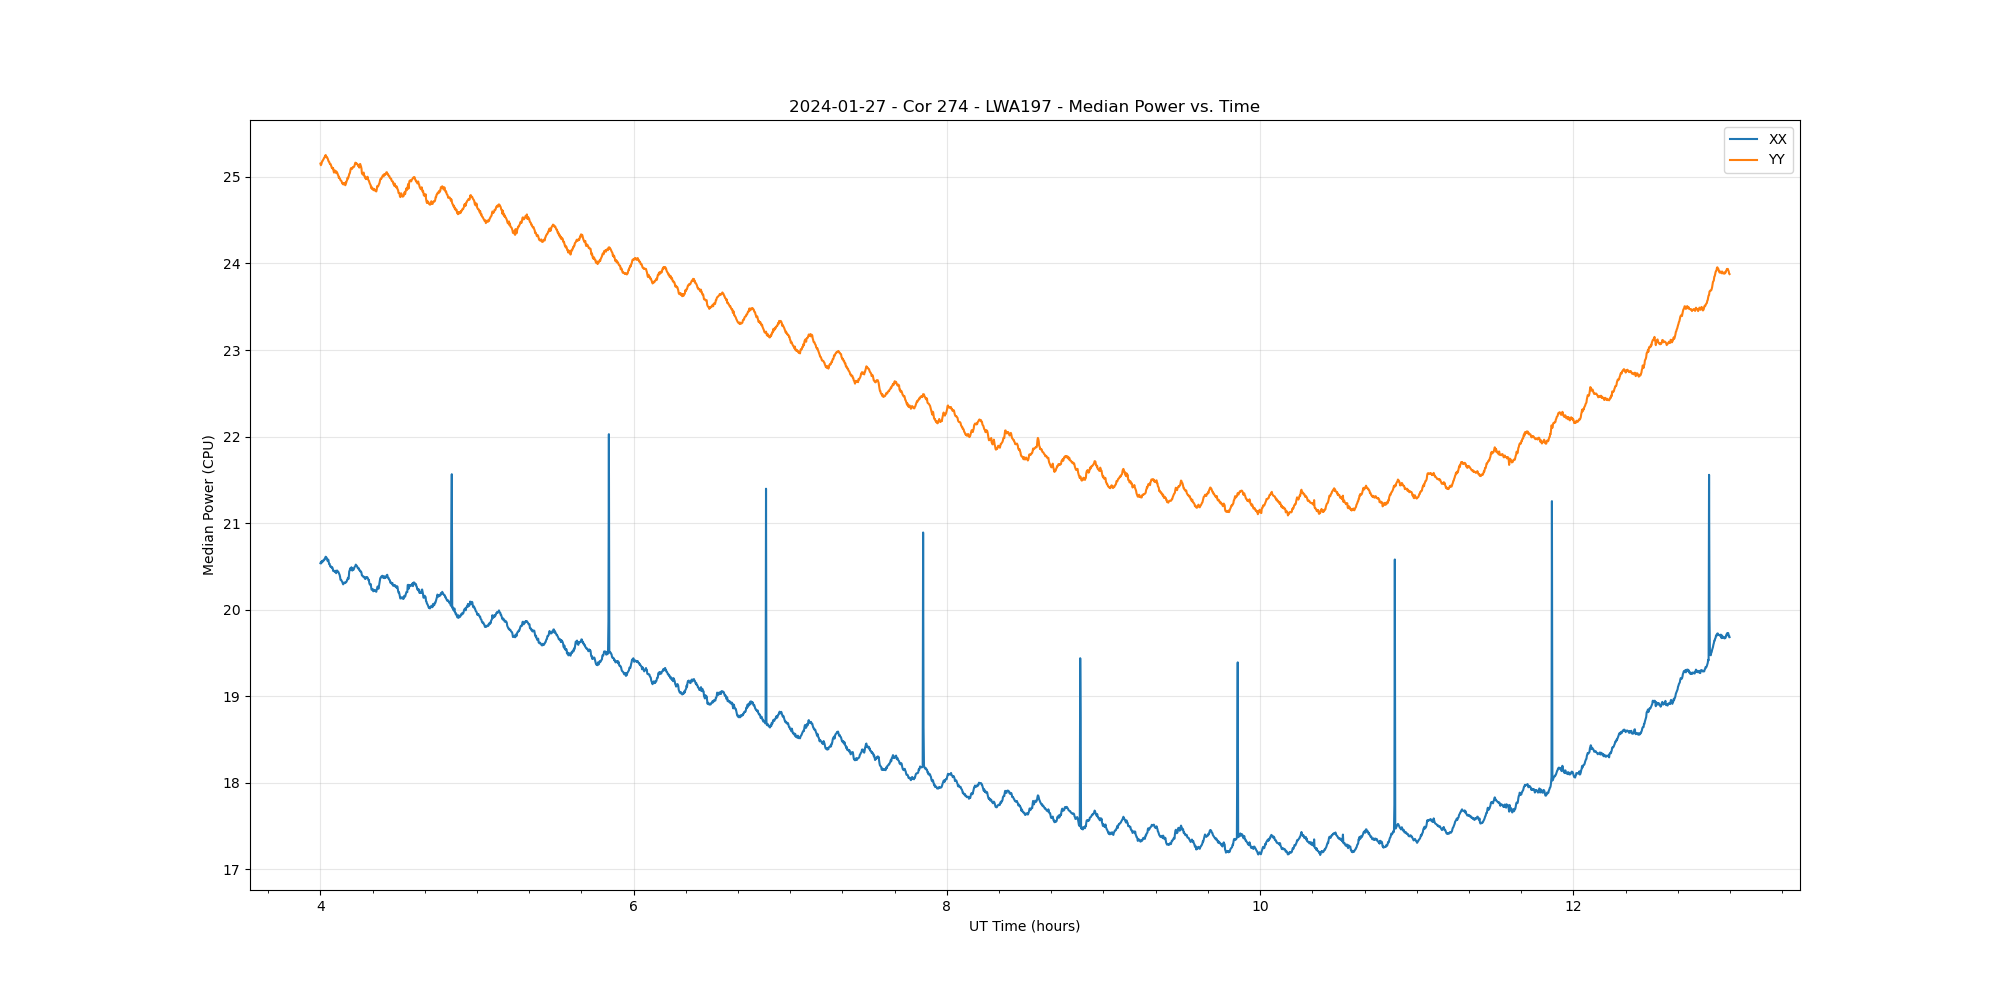Click the last XX spike peak near hour 13
The image size is (2000, 1000).
pyautogui.click(x=1709, y=476)
